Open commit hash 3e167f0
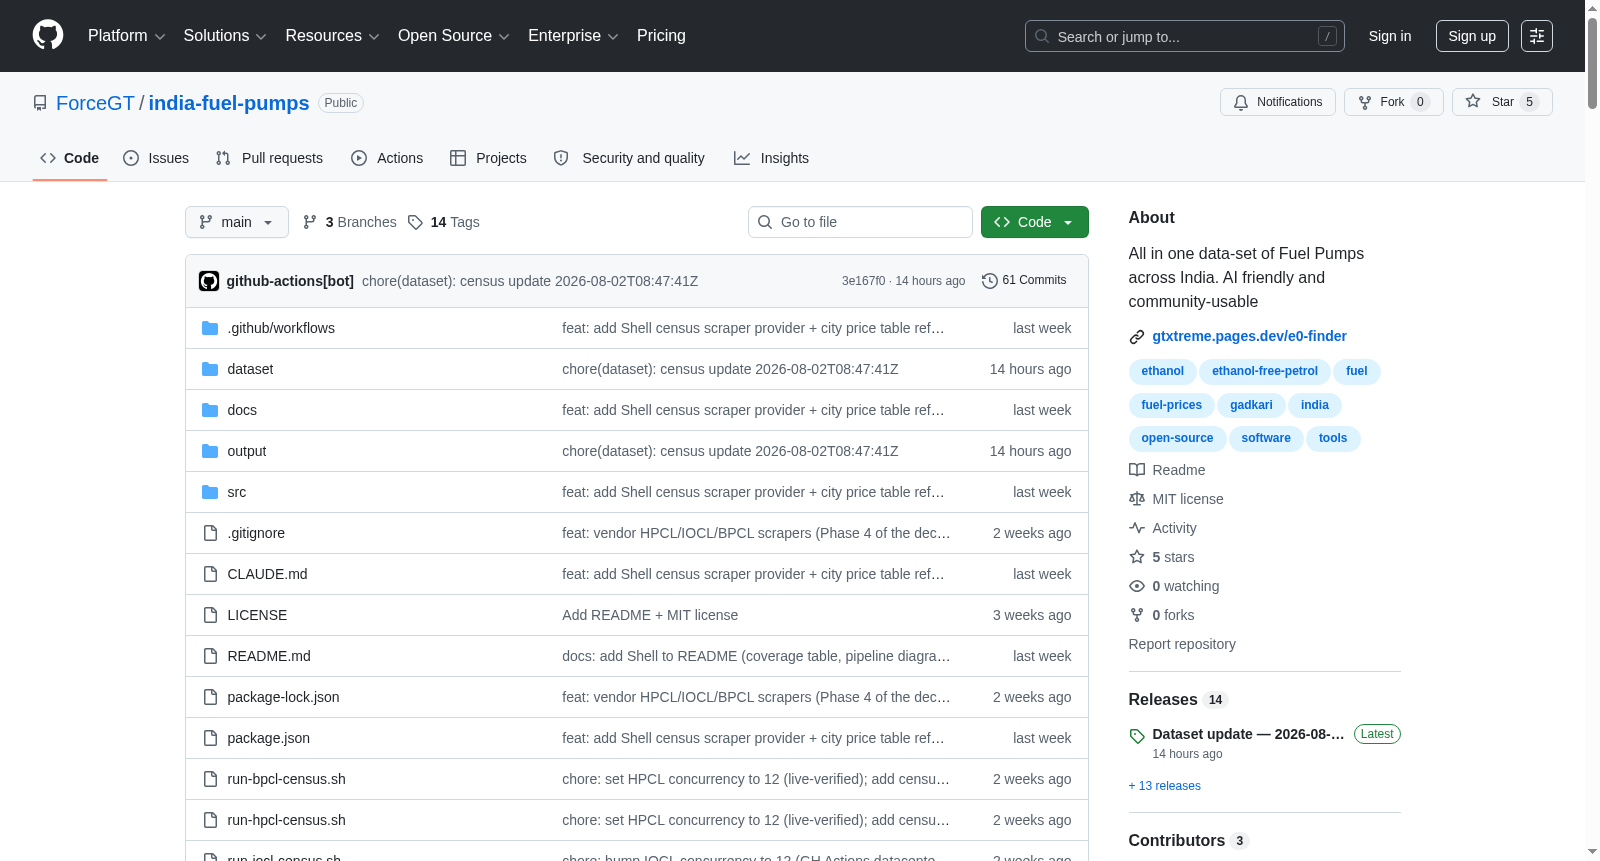 coord(863,281)
